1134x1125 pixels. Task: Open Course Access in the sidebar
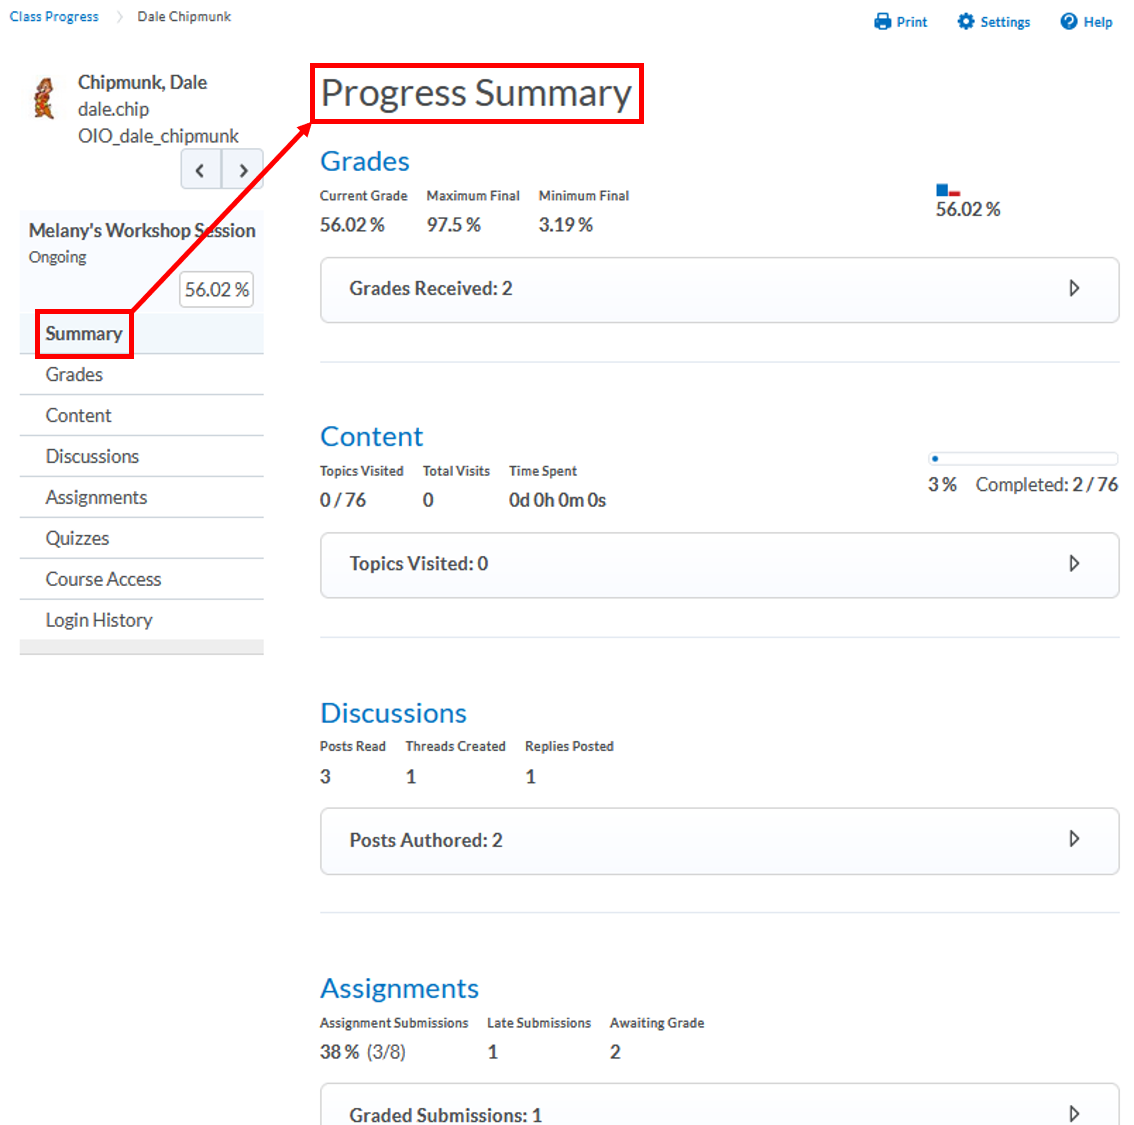click(x=103, y=579)
